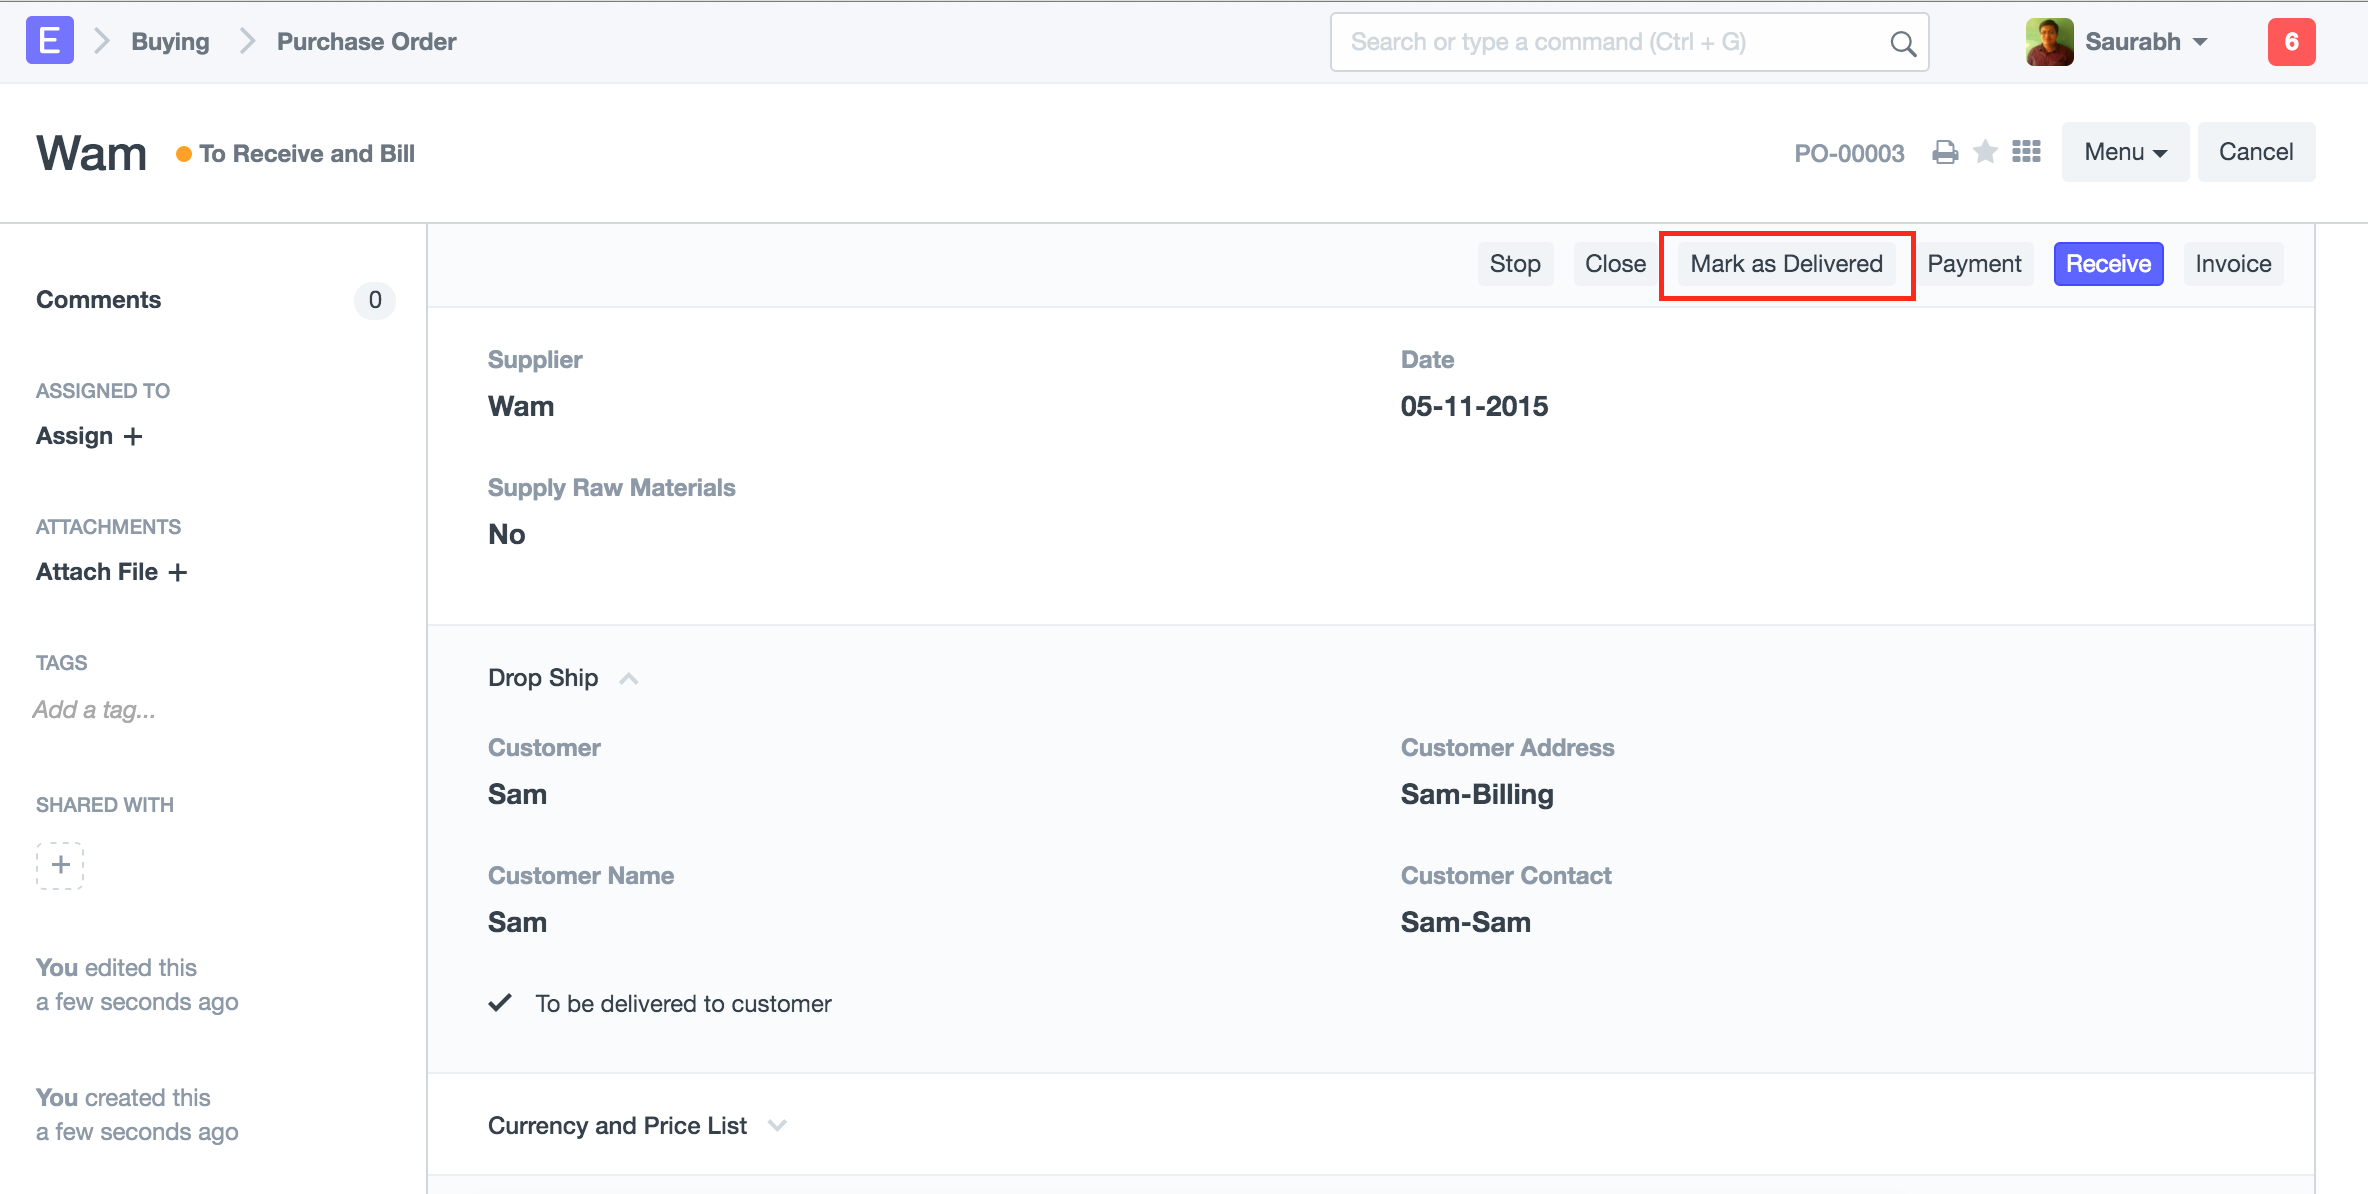The image size is (2368, 1194).
Task: Open the Menu dropdown
Action: pos(2124,152)
